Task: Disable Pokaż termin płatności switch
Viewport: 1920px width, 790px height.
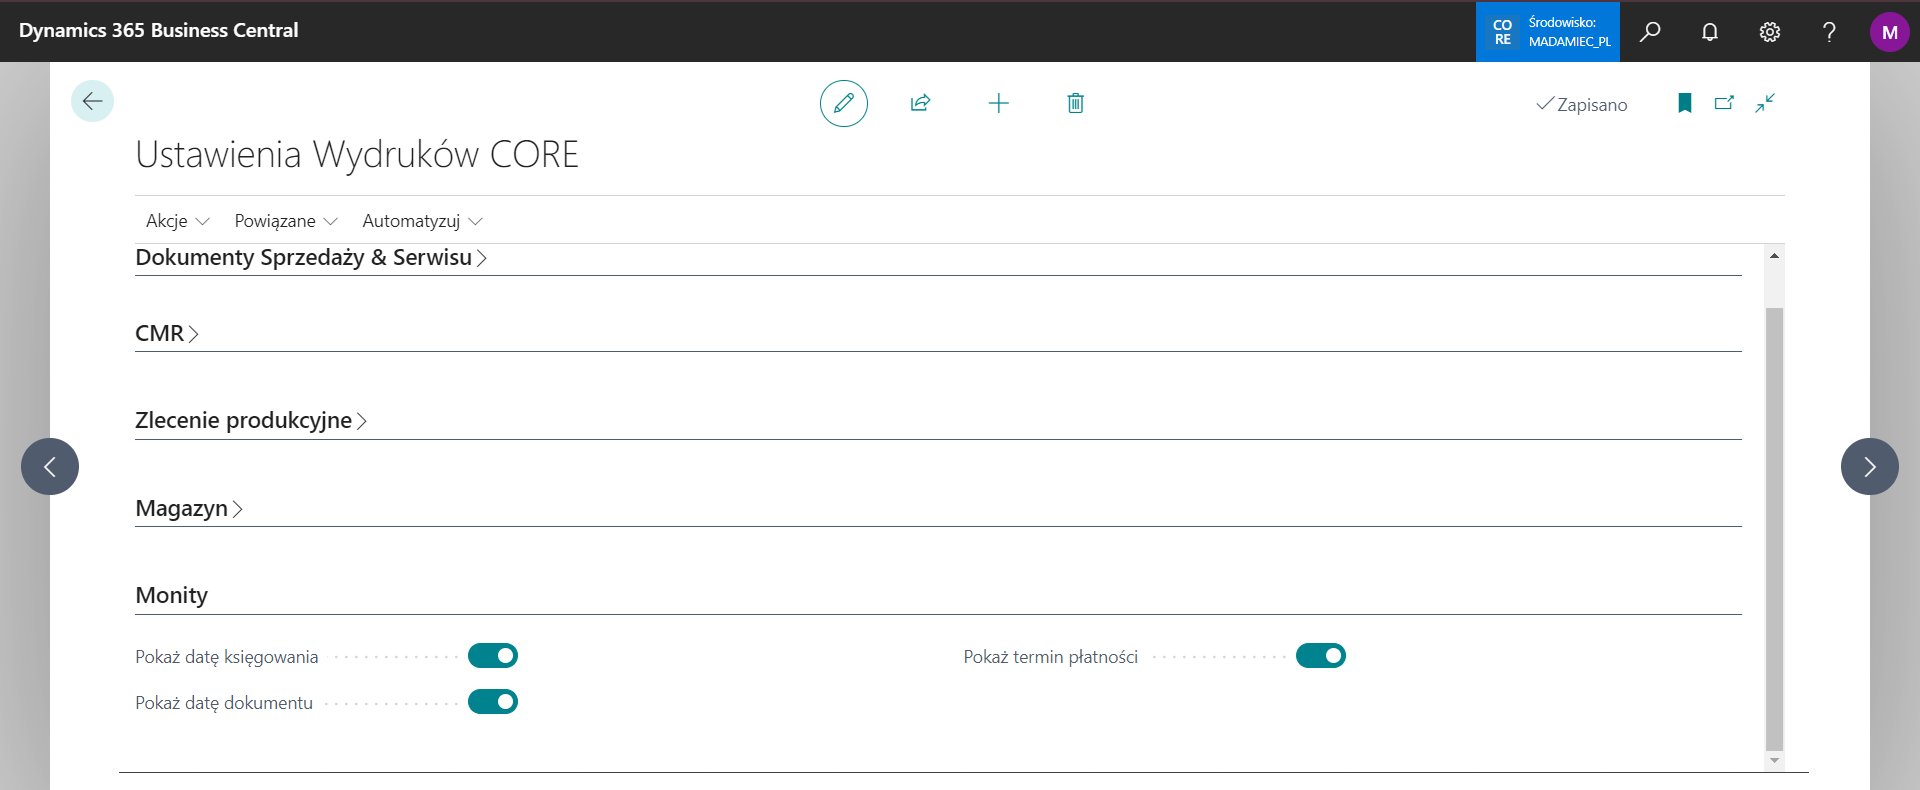Action: (1320, 656)
